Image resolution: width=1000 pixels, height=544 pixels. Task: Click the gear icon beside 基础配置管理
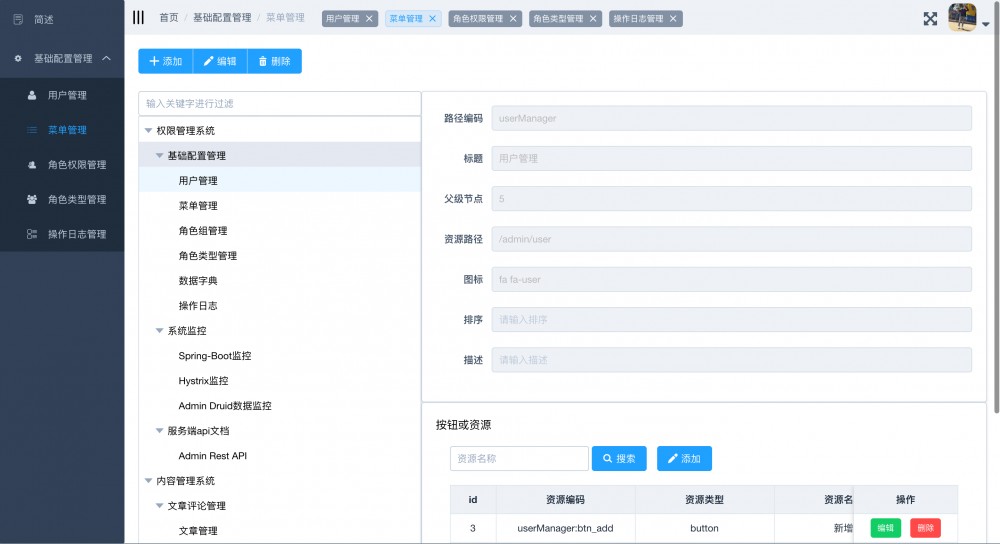tap(18, 59)
